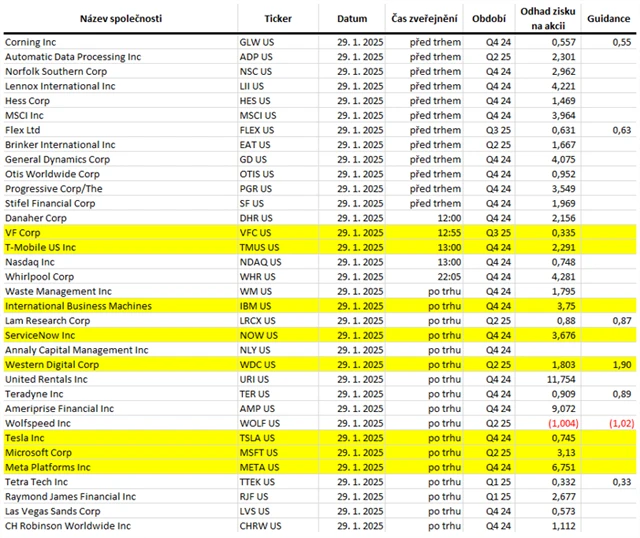This screenshot has width=640, height=538.
Task: Click Western Digital's guidance value 1,90
Action: click(x=617, y=365)
